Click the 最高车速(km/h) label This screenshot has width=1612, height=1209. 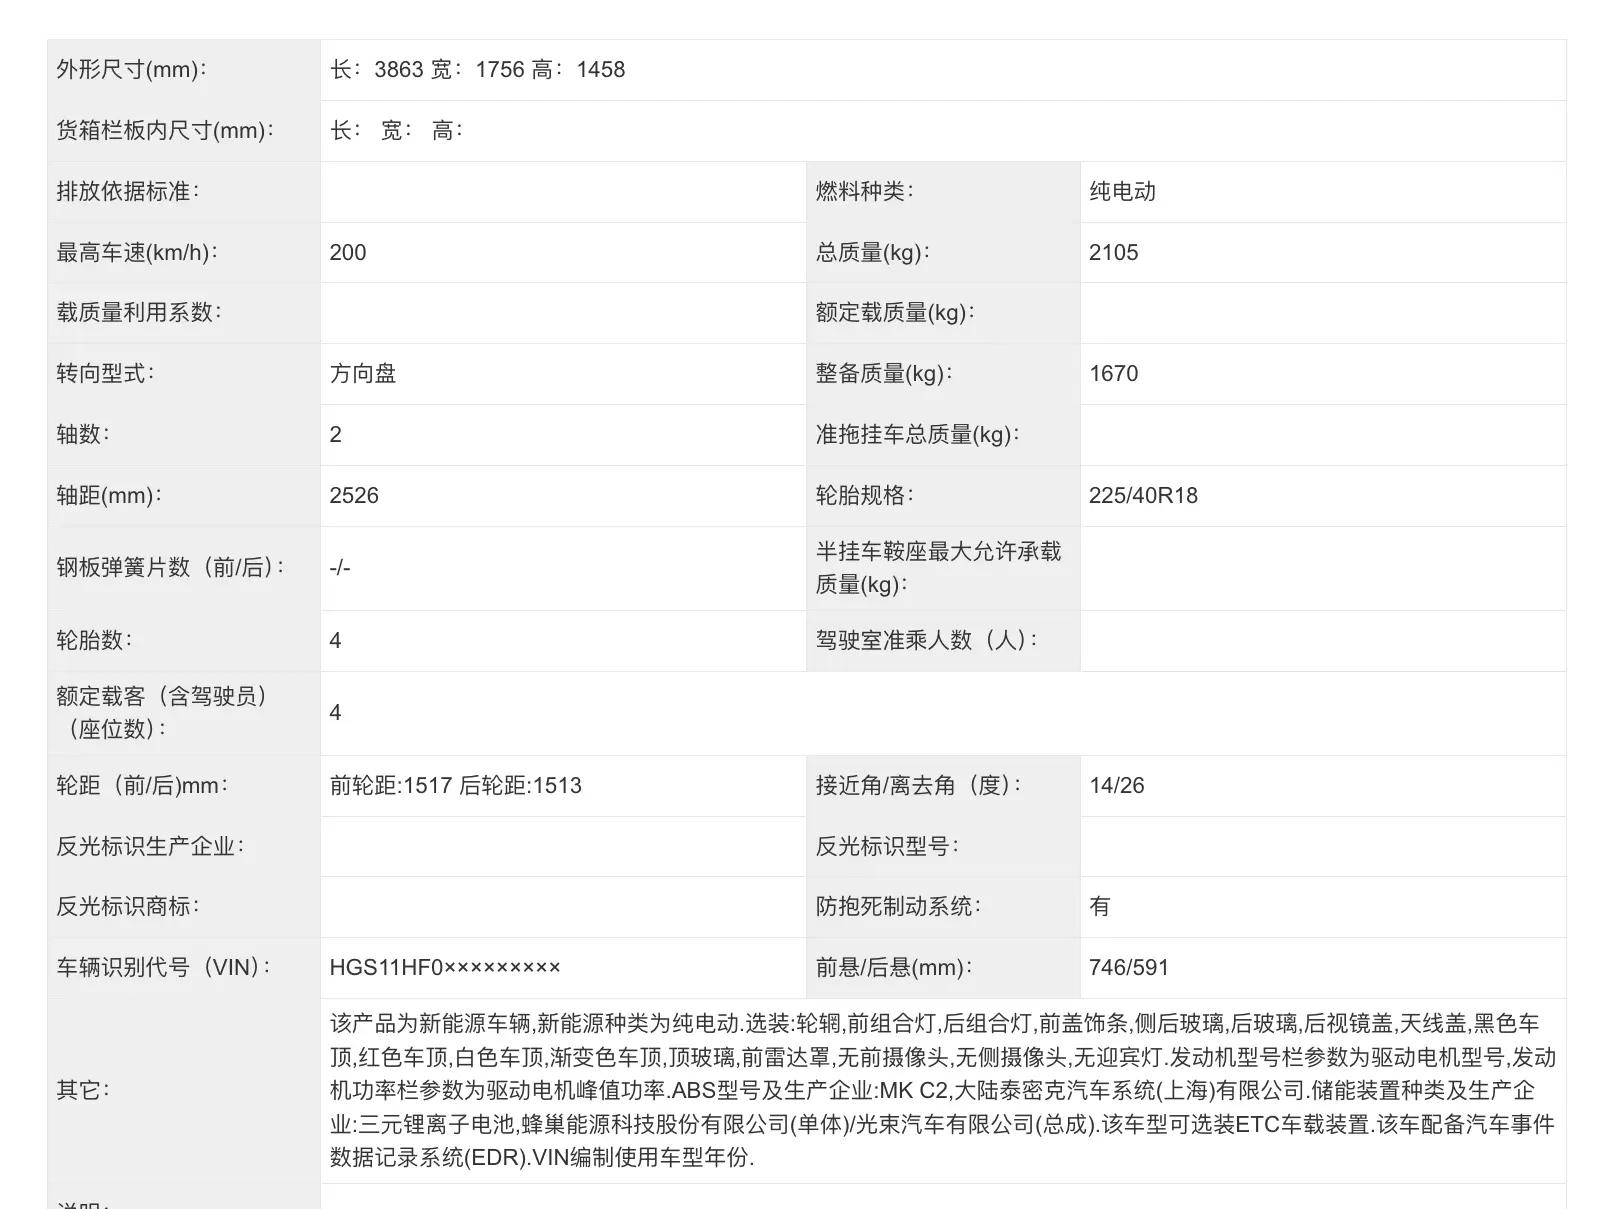(x=137, y=253)
